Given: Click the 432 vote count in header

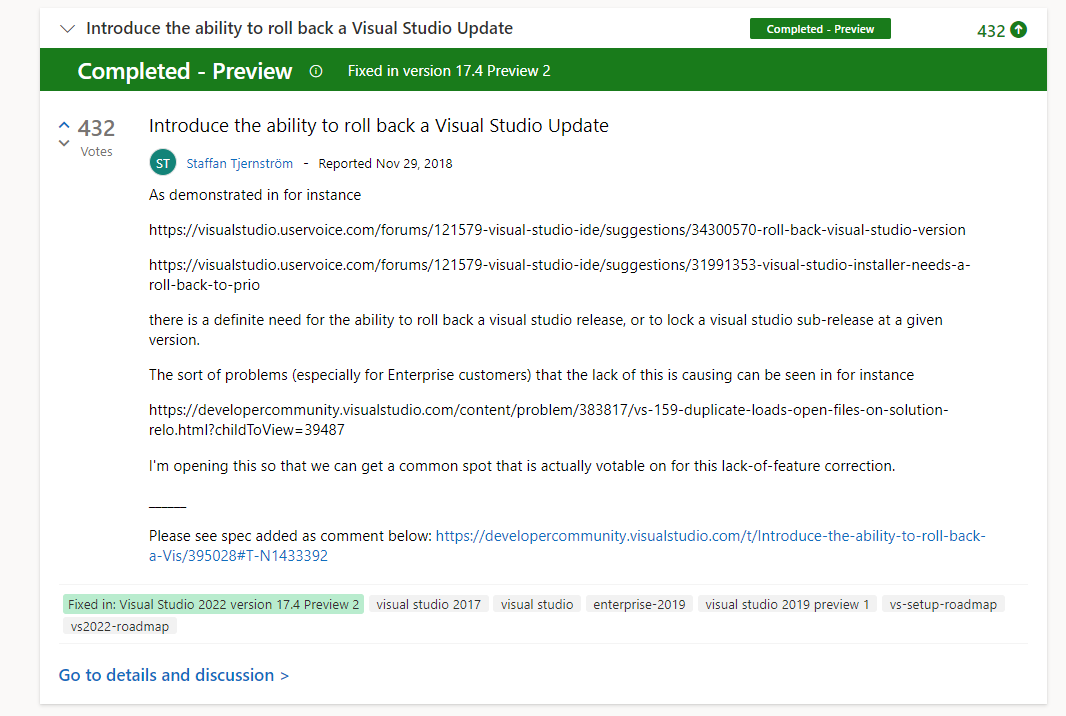Looking at the screenshot, I should click(991, 31).
